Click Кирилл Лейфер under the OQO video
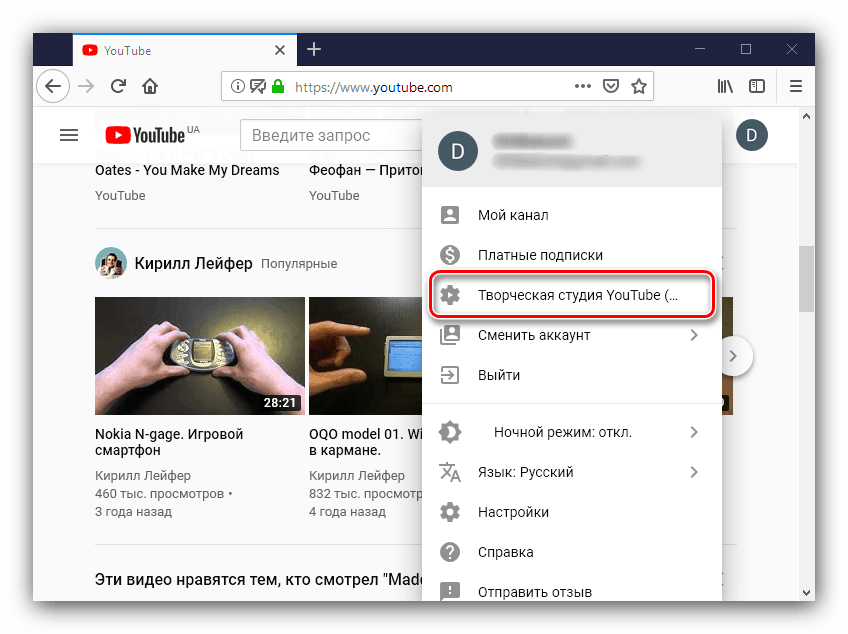 click(x=356, y=476)
